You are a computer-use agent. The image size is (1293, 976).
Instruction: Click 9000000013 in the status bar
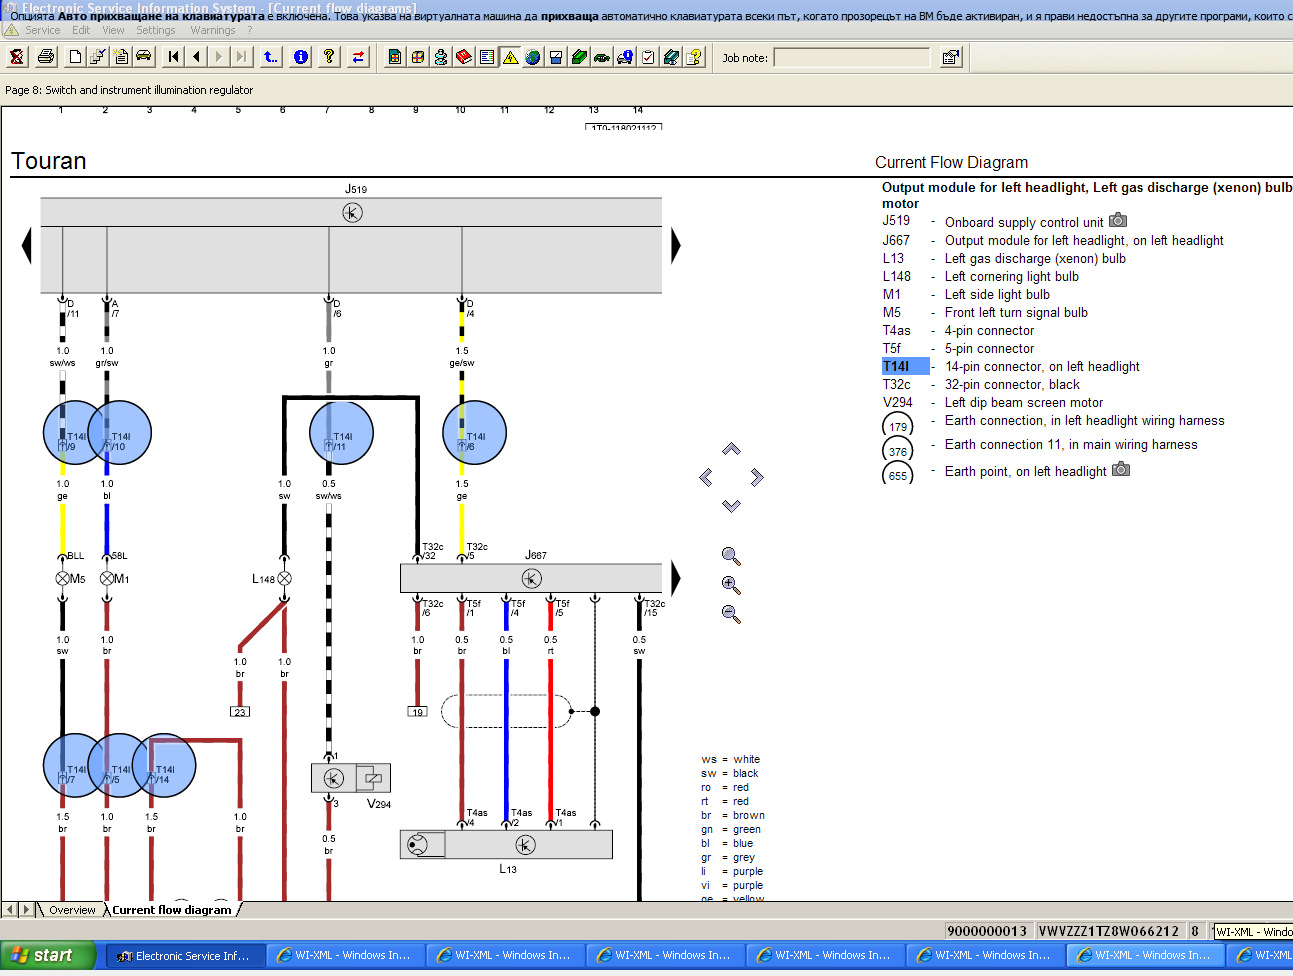(987, 931)
